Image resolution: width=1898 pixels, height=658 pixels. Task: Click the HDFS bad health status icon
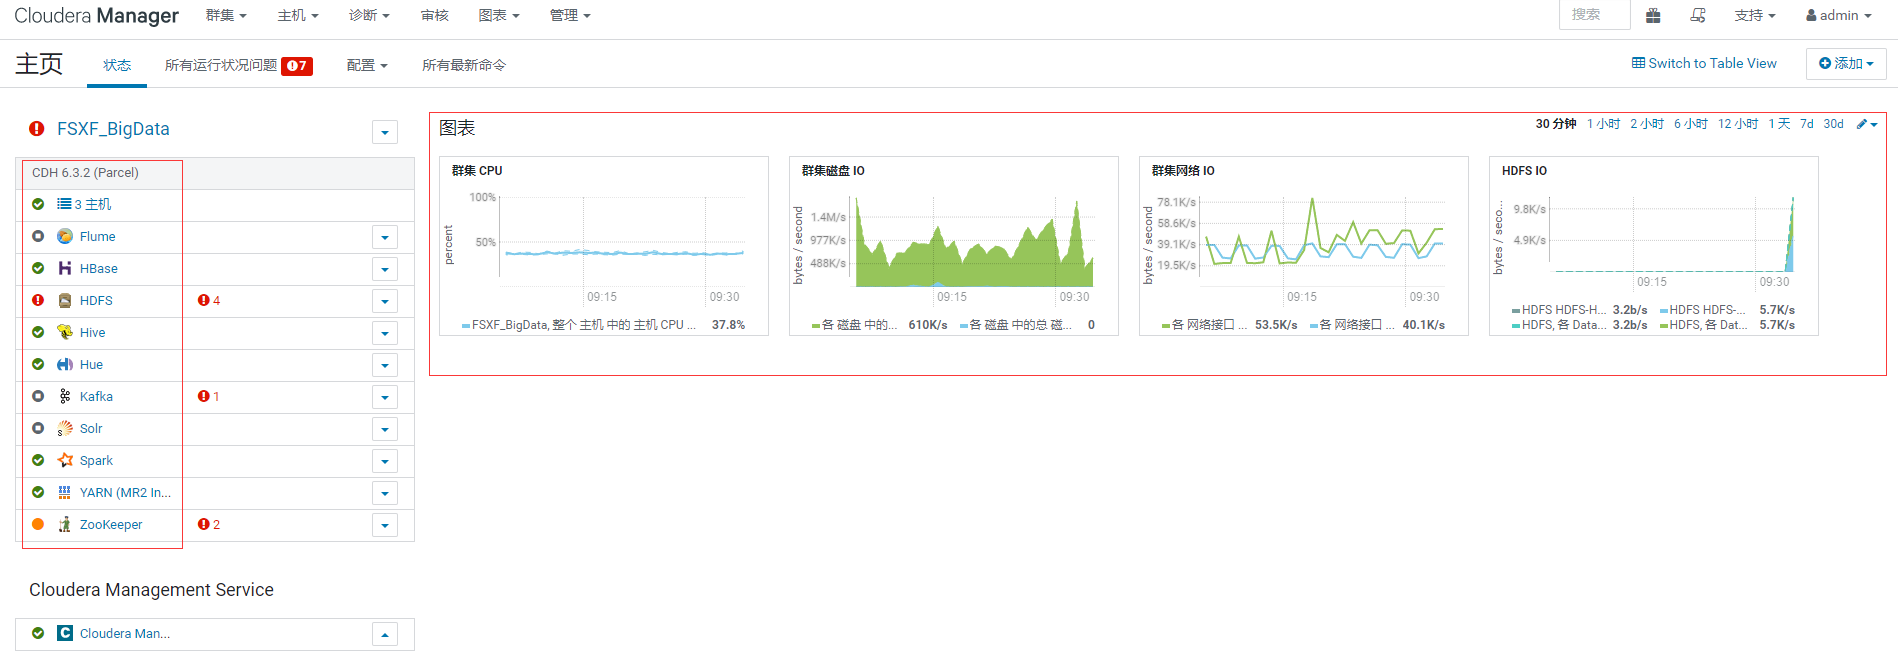click(x=38, y=300)
